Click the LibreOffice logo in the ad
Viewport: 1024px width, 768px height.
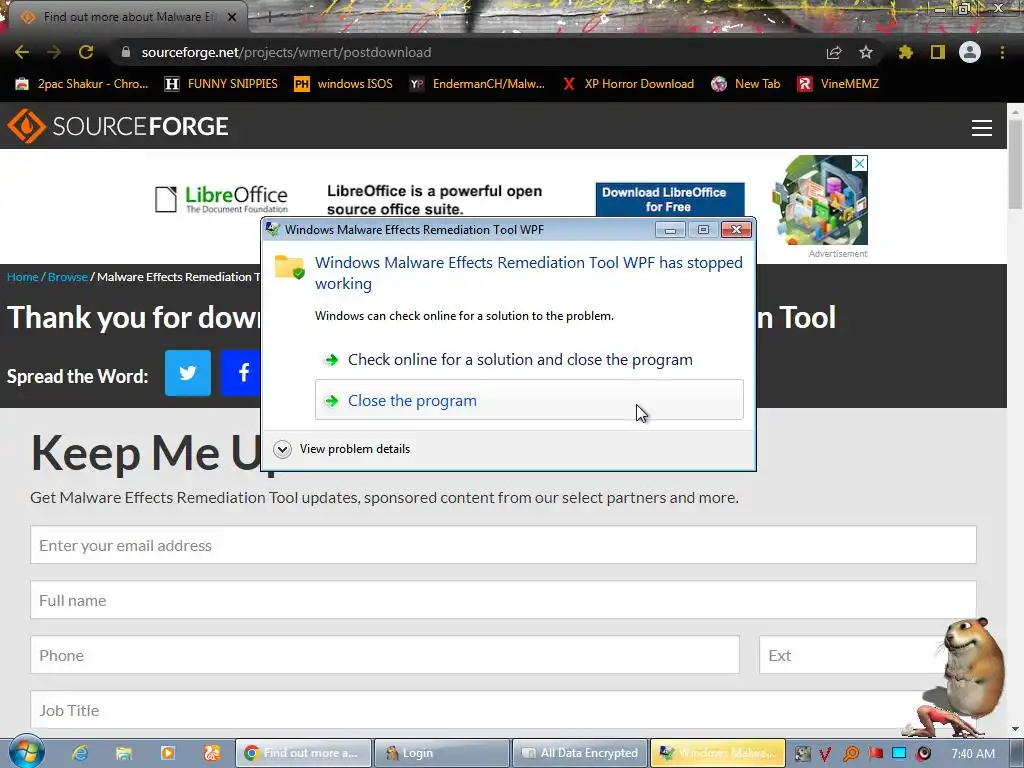click(222, 199)
